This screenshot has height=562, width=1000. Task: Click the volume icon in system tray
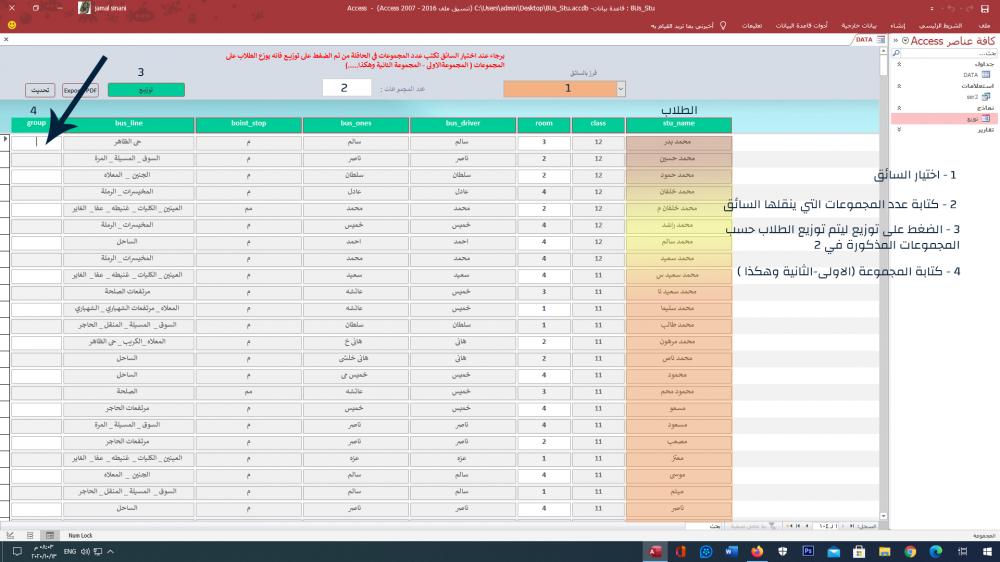point(85,551)
